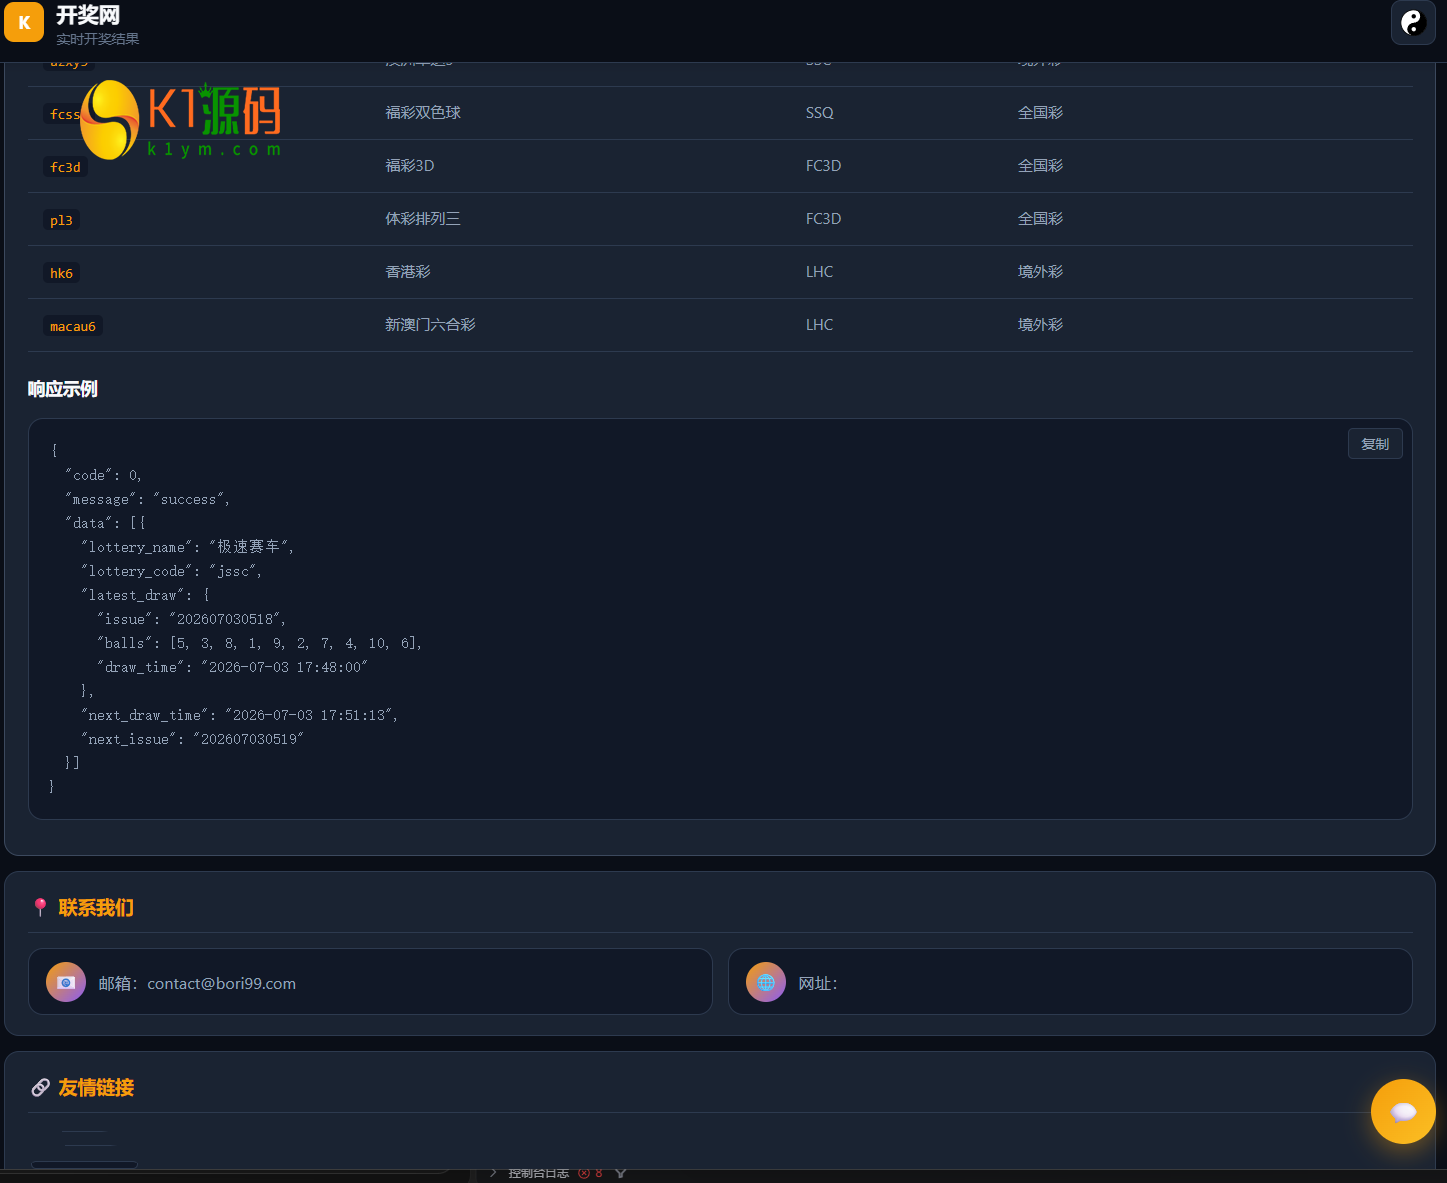Click the 网址 contact card label

coord(818,983)
